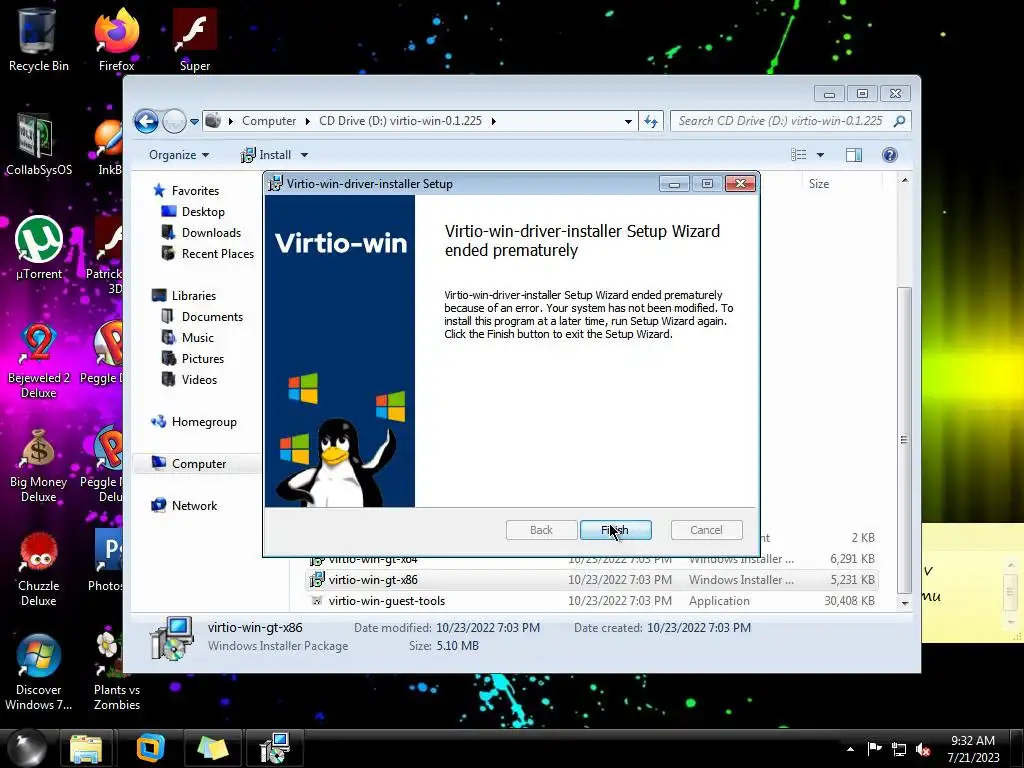1024x768 pixels.
Task: Toggle the preview pane button
Action: click(854, 155)
